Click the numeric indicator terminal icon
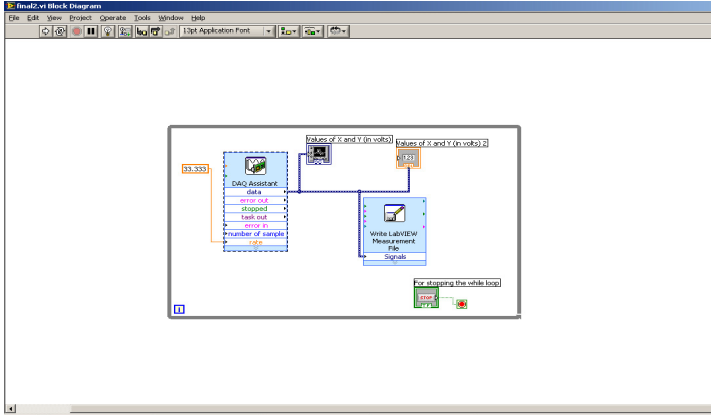The height and width of the screenshot is (415, 711). 408,158
